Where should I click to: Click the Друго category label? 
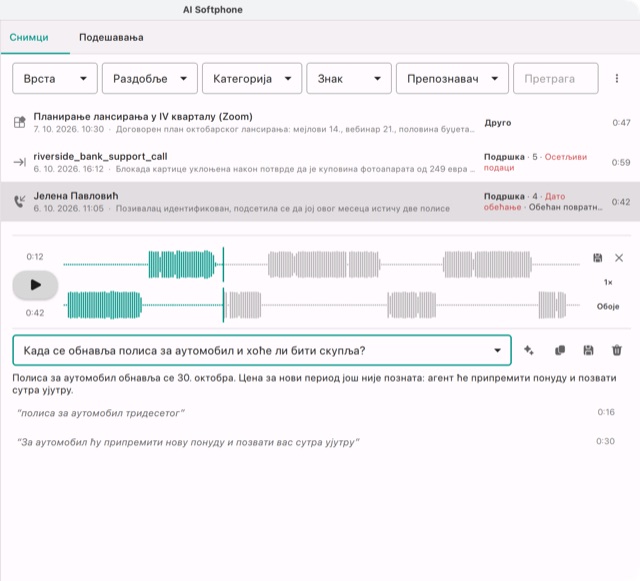(x=498, y=123)
